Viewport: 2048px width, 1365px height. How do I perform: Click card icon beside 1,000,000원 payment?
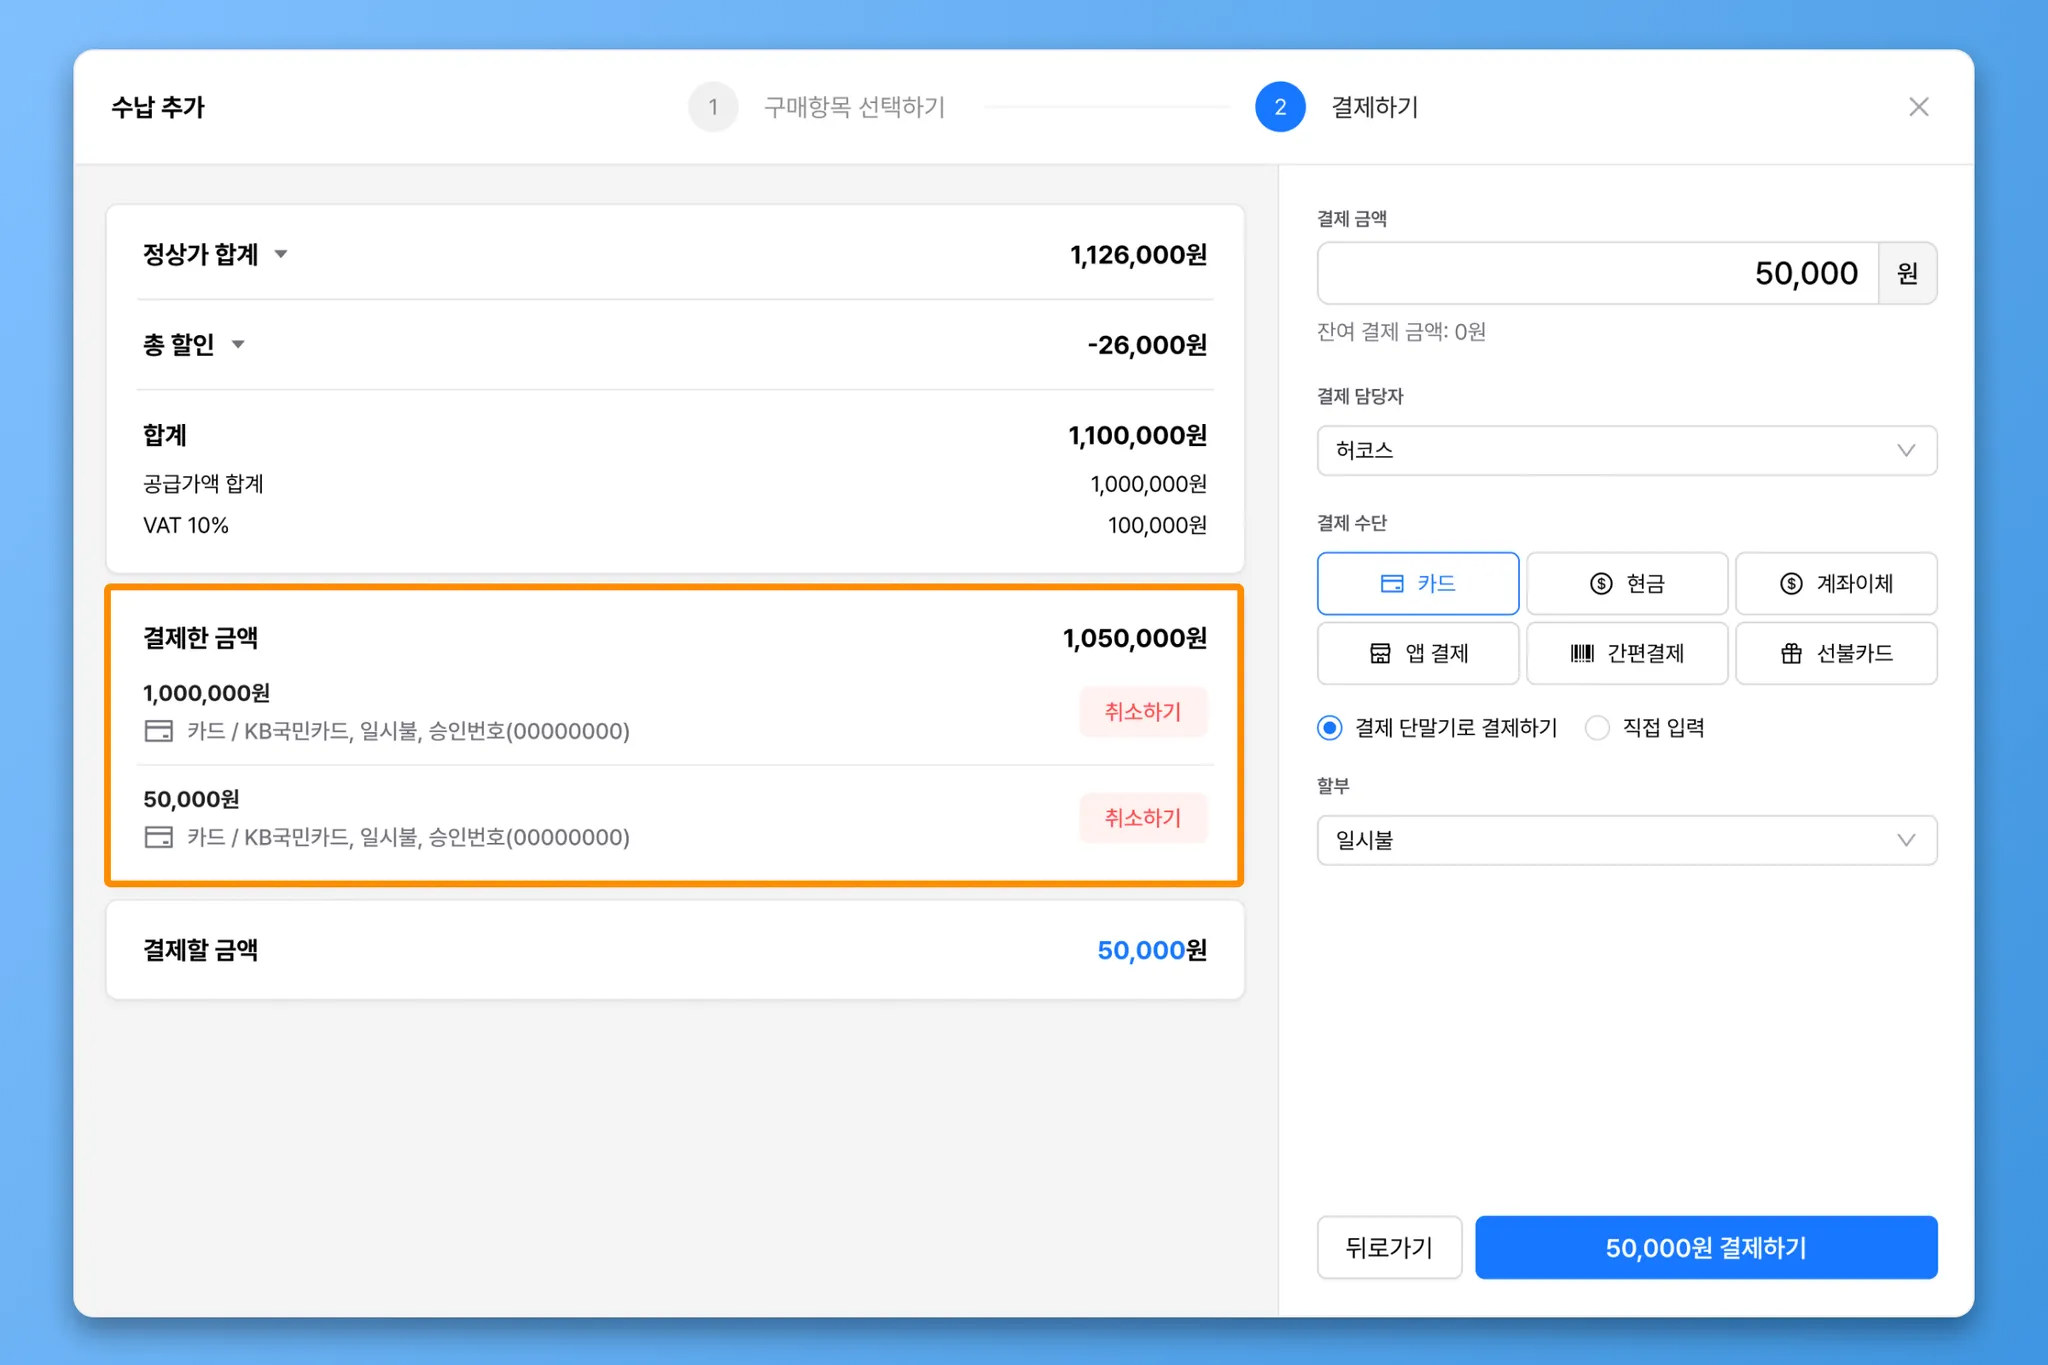coord(159,731)
